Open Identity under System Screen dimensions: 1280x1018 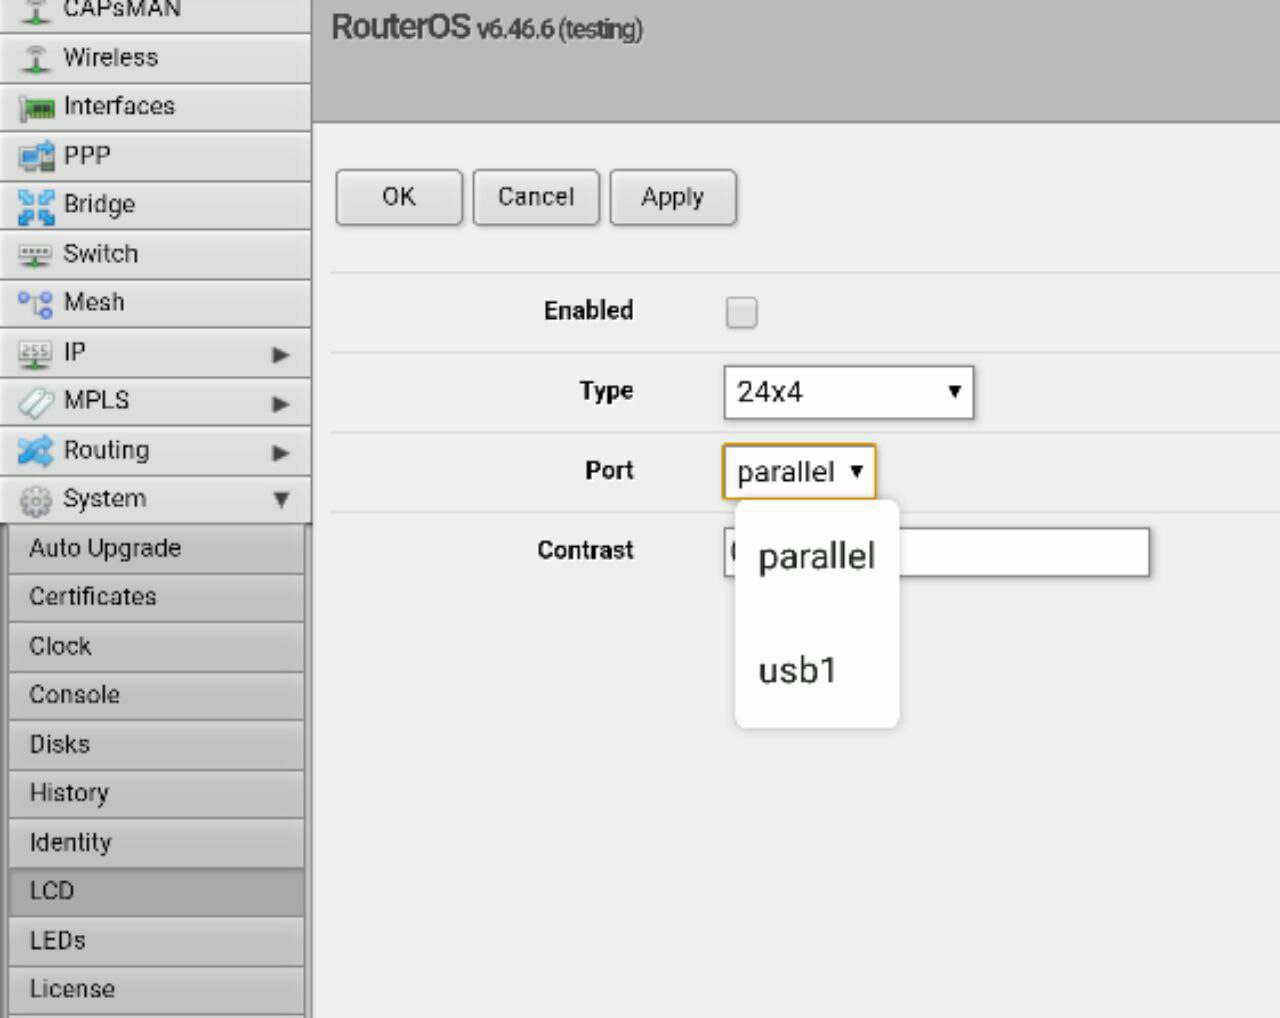tap(156, 842)
